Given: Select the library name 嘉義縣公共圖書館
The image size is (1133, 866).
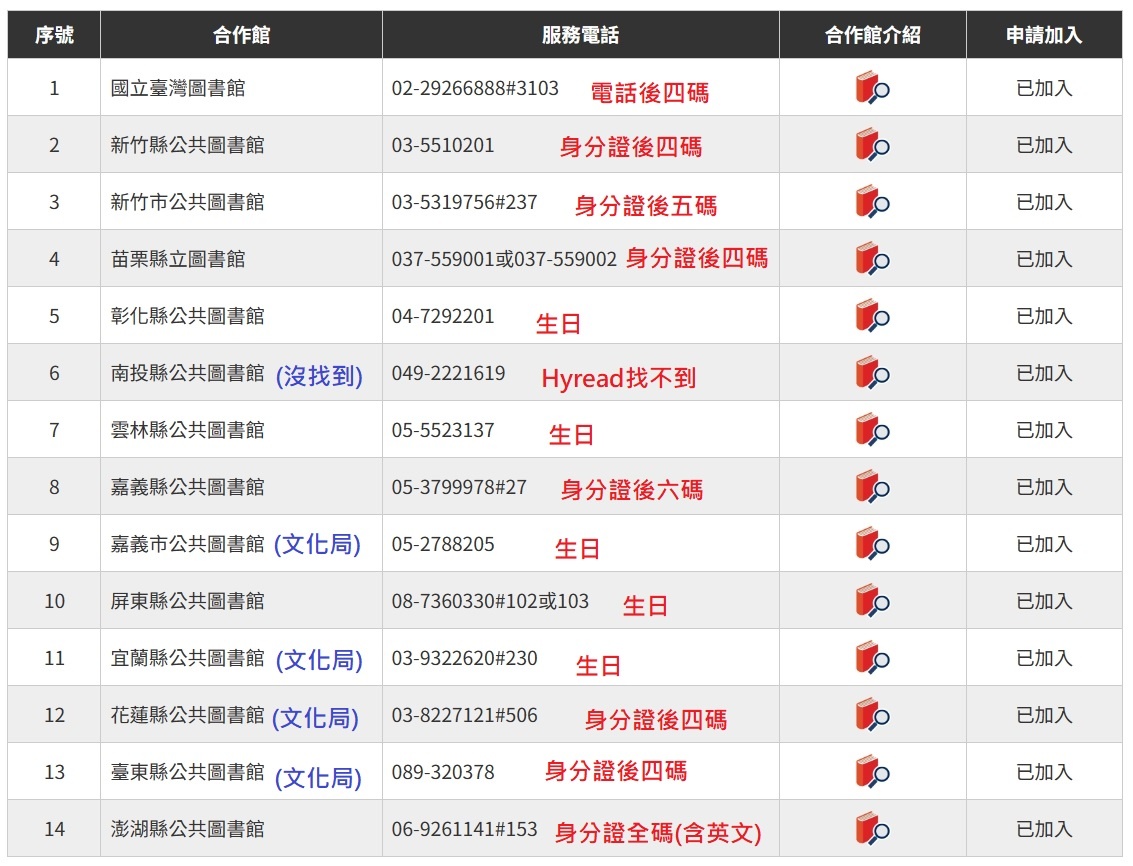Looking at the screenshot, I should pos(187,488).
